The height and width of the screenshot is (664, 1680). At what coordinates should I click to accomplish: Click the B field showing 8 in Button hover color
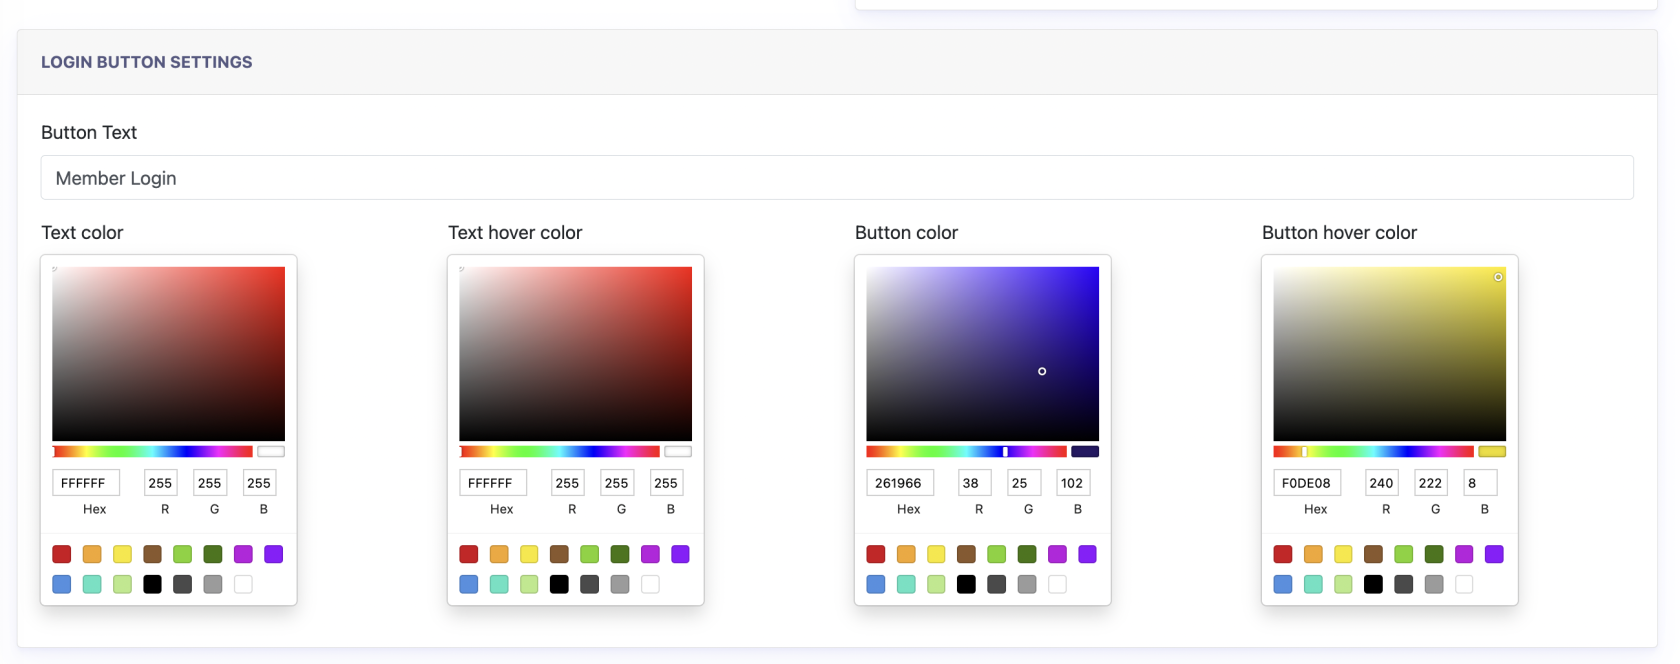[x=1480, y=483]
